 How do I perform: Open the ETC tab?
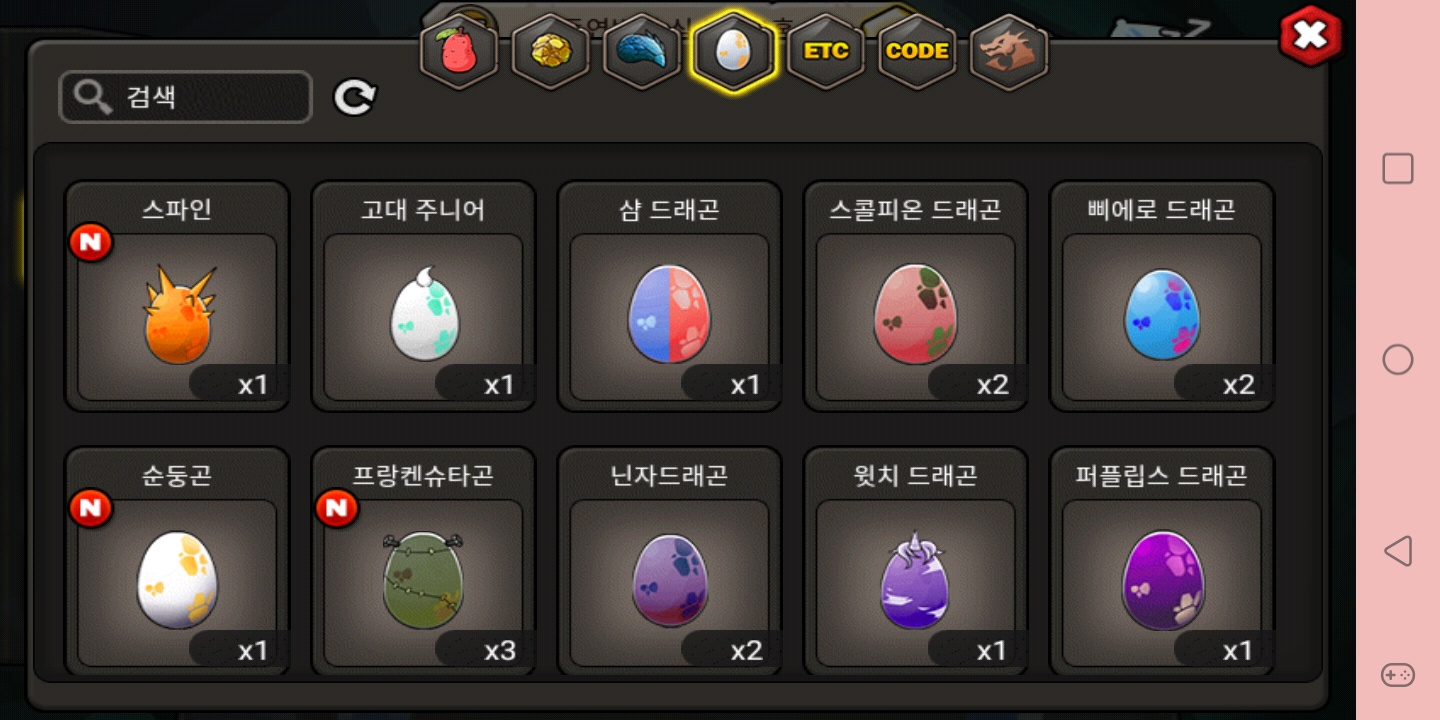826,52
